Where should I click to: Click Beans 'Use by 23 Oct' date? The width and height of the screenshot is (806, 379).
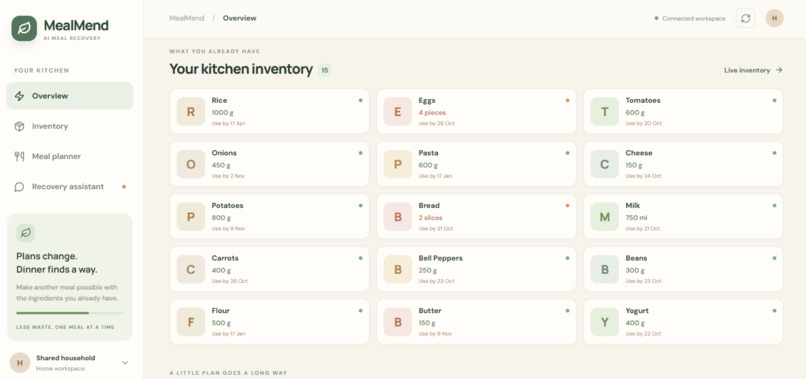click(x=643, y=281)
